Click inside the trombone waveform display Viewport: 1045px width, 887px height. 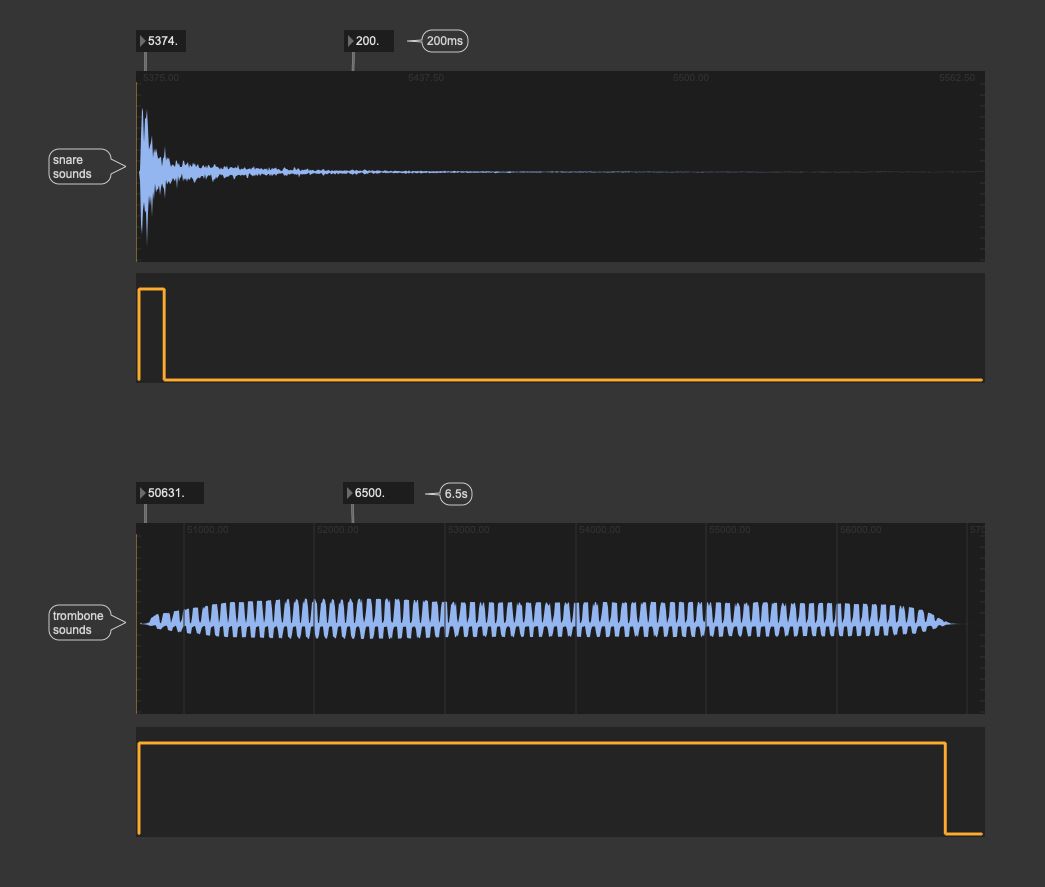(560, 618)
